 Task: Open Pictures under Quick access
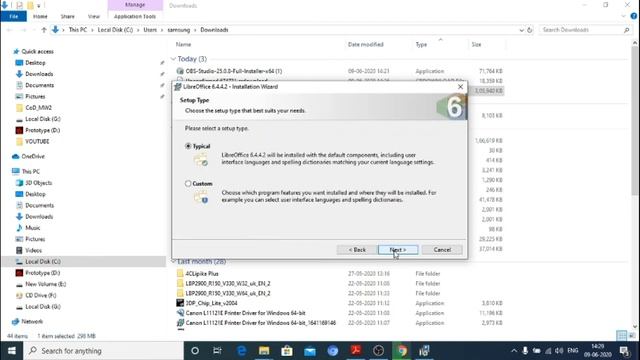pyautogui.click(x=35, y=96)
